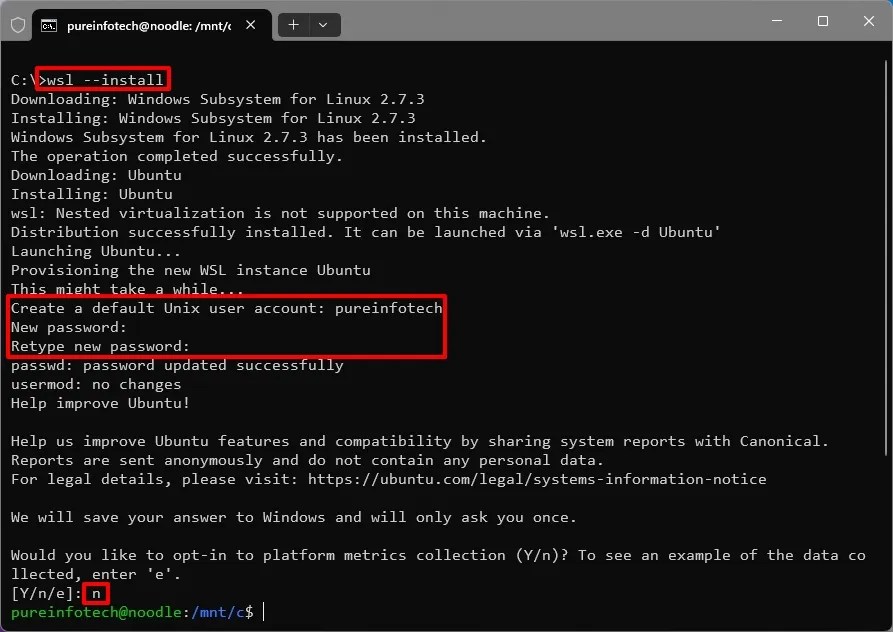Click 'Create a default Unix user account' line
The width and height of the screenshot is (893, 632).
point(226,309)
